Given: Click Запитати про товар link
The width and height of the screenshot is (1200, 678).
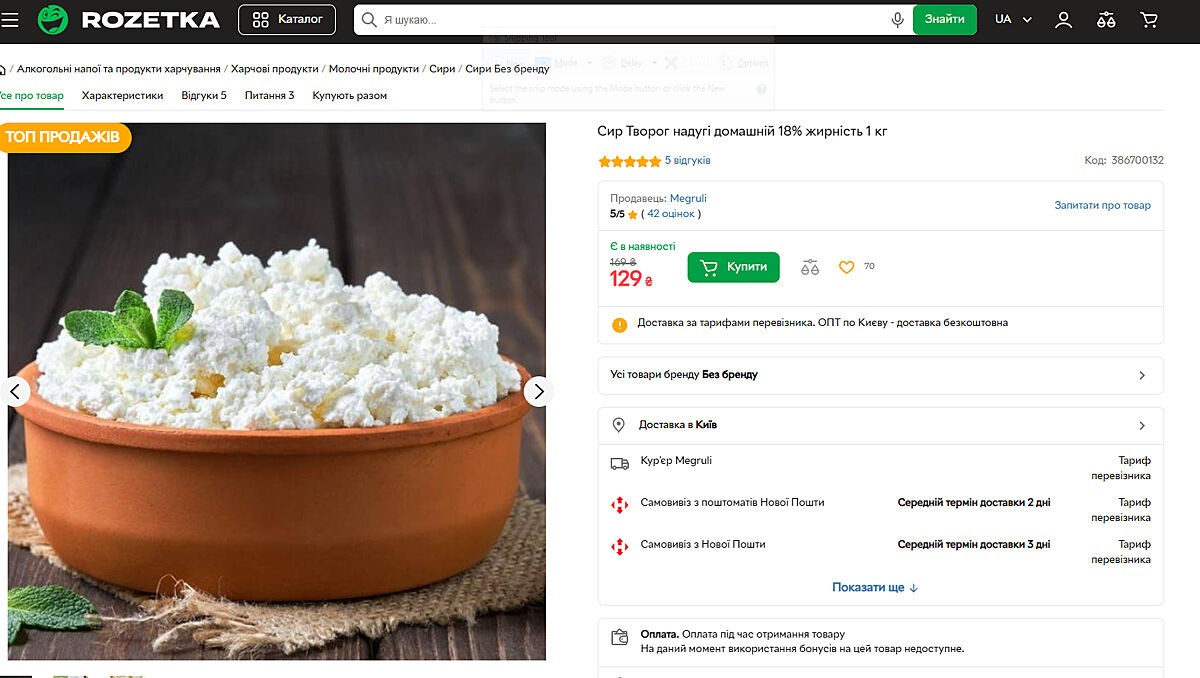Looking at the screenshot, I should click(1102, 205).
